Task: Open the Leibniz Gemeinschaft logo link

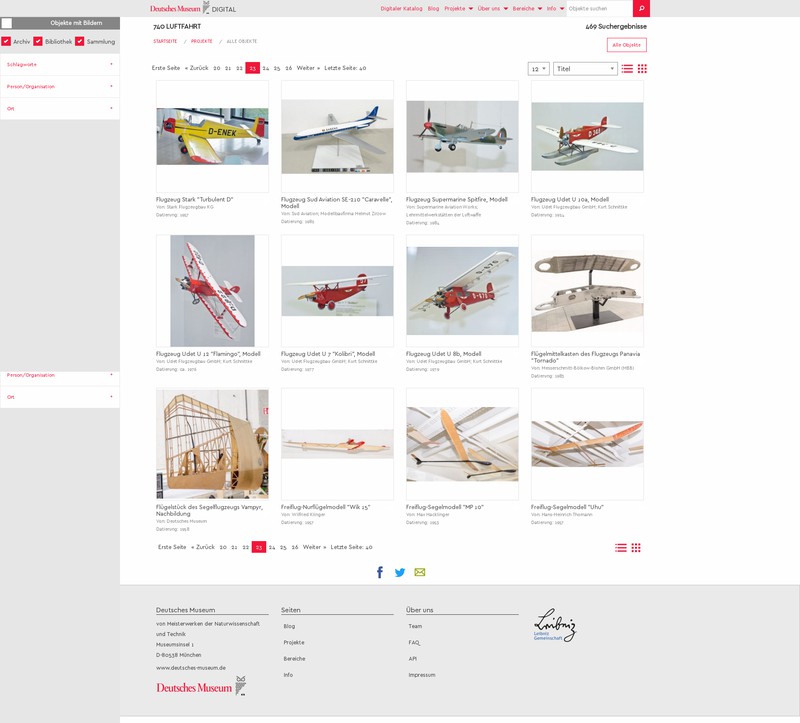Action: click(555, 626)
